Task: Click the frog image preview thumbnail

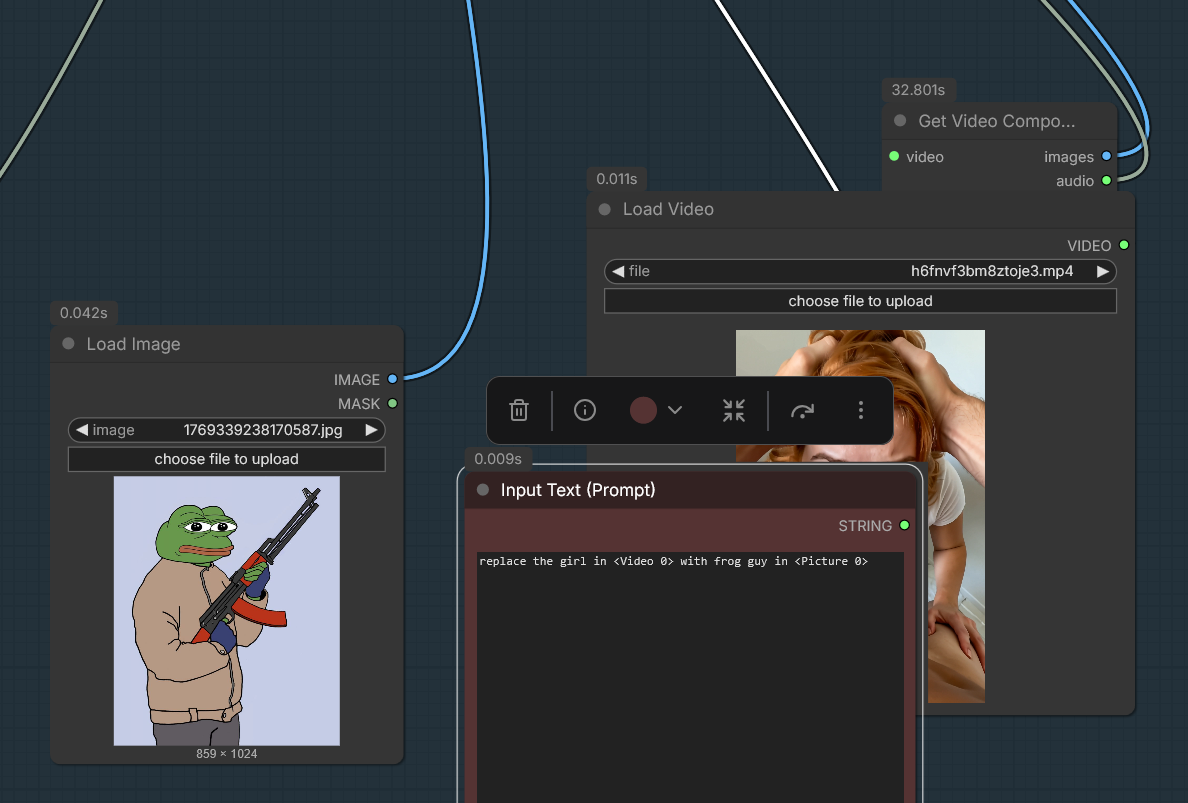Action: point(227,611)
